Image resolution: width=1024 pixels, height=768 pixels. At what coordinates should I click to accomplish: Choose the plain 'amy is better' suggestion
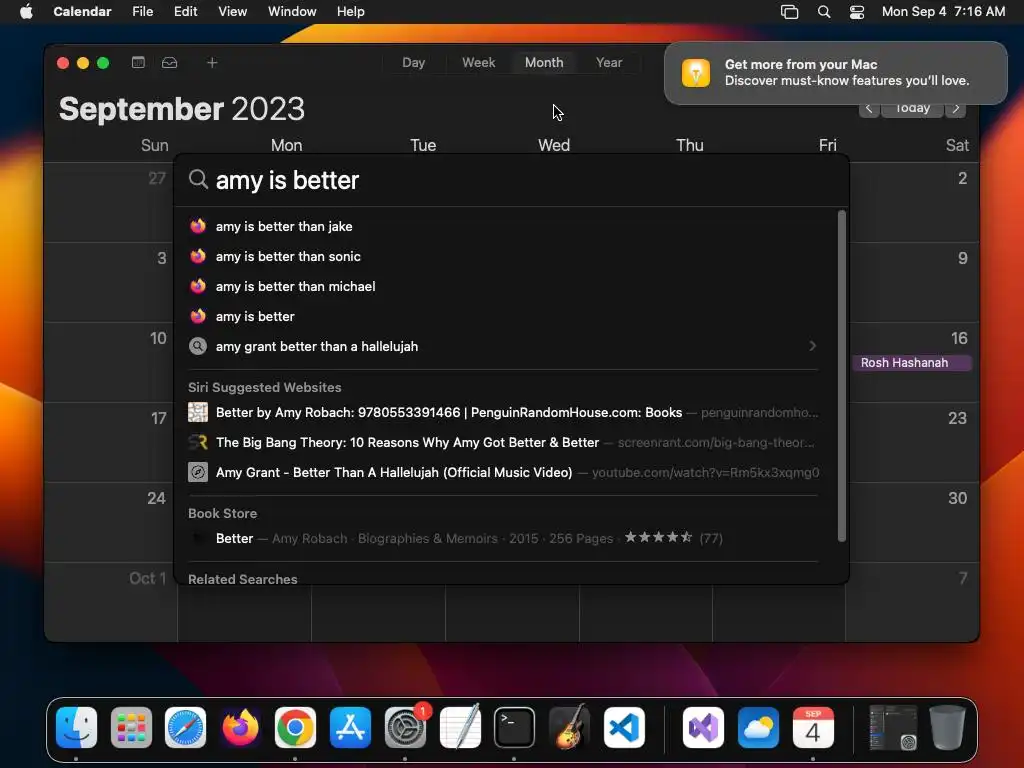503,316
